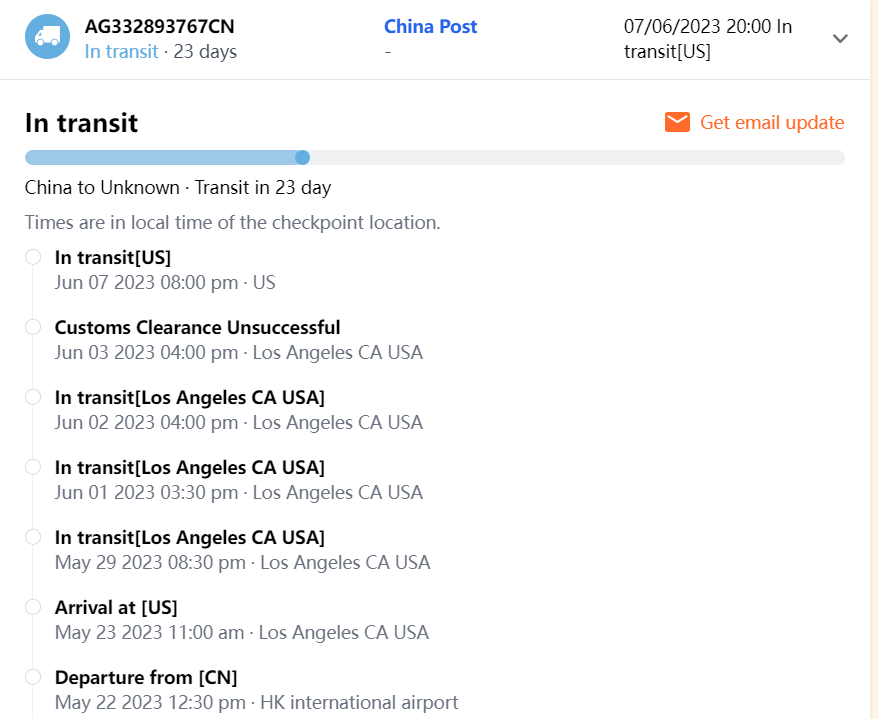Select the Departure from [CN] checkpoint marker
The height and width of the screenshot is (719, 878).
pyautogui.click(x=33, y=677)
